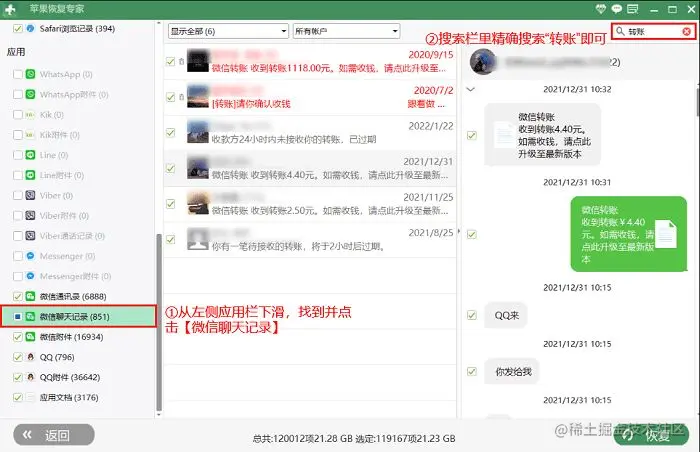Toggle checkbox beside the 你发给我 message
The width and height of the screenshot is (700, 452).
(471, 372)
